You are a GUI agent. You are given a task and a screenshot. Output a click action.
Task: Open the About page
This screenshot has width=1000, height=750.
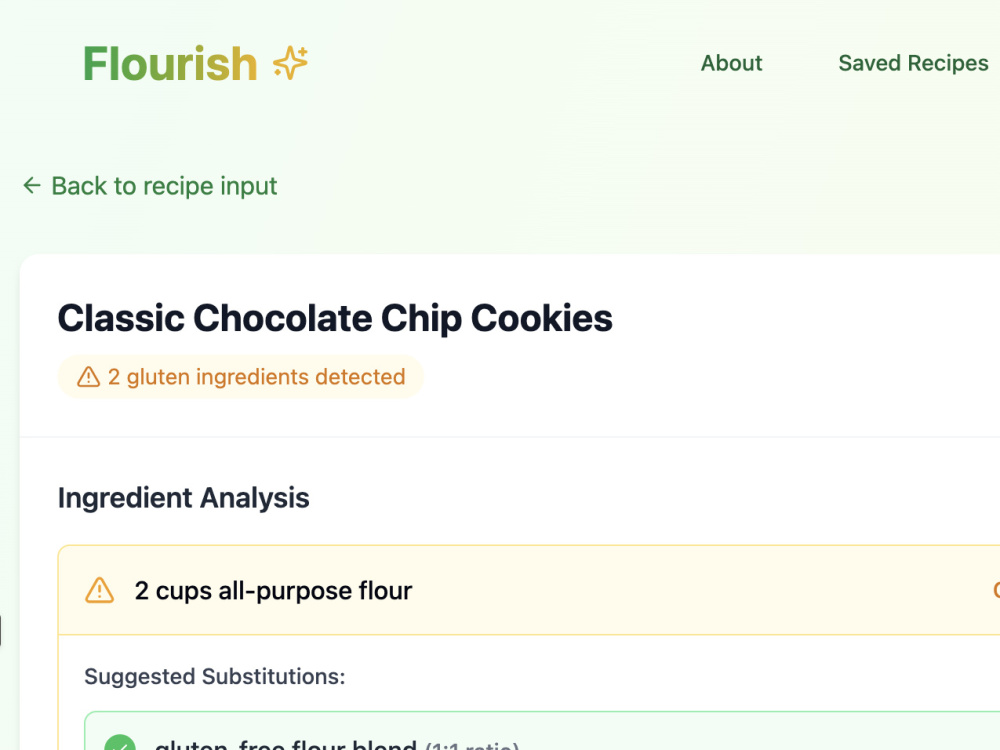click(x=731, y=63)
